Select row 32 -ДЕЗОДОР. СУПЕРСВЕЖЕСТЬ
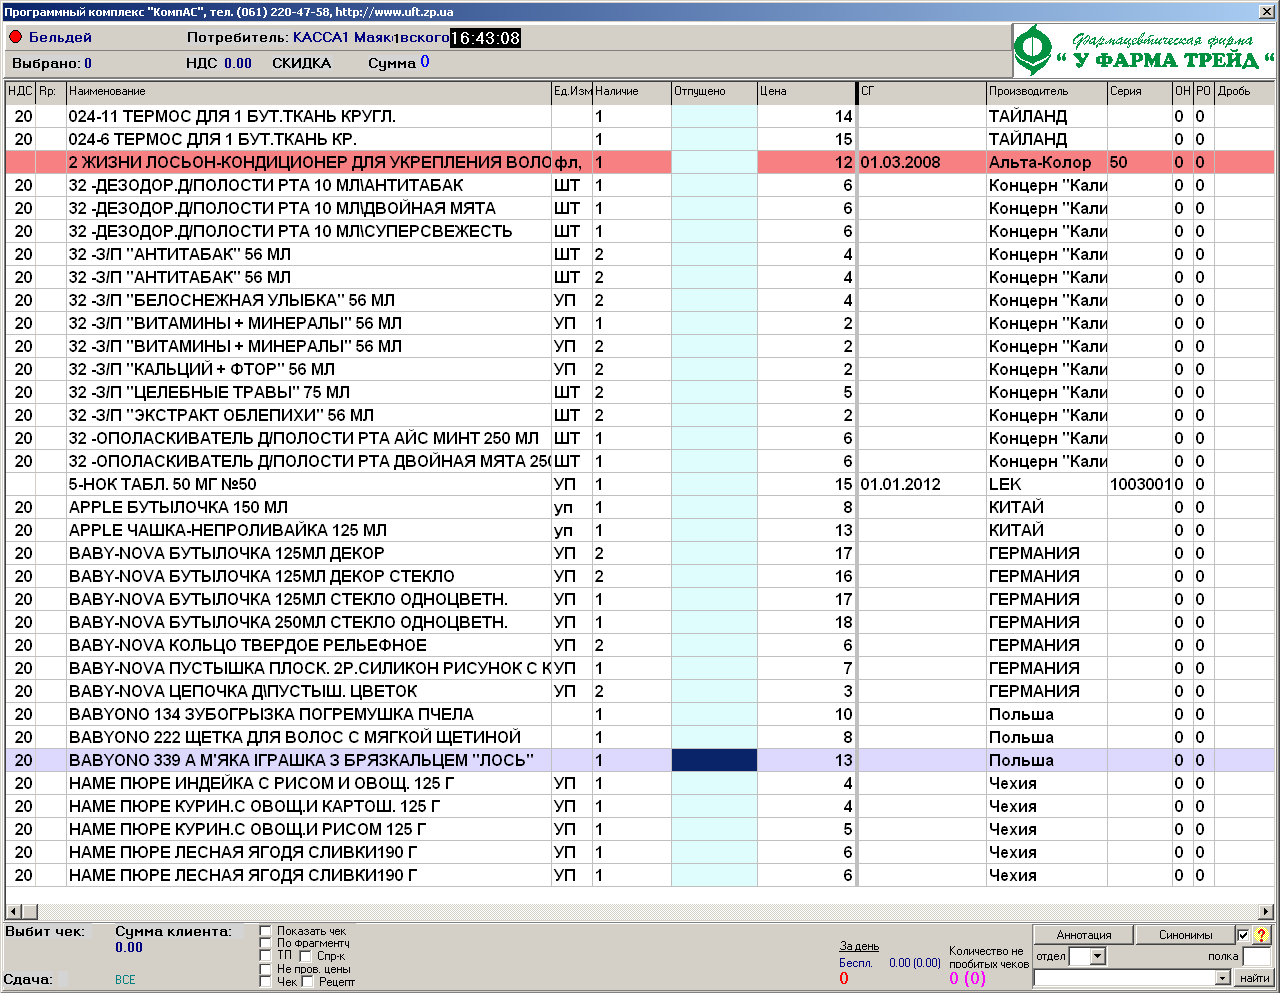The image size is (1280, 993). pos(640,231)
